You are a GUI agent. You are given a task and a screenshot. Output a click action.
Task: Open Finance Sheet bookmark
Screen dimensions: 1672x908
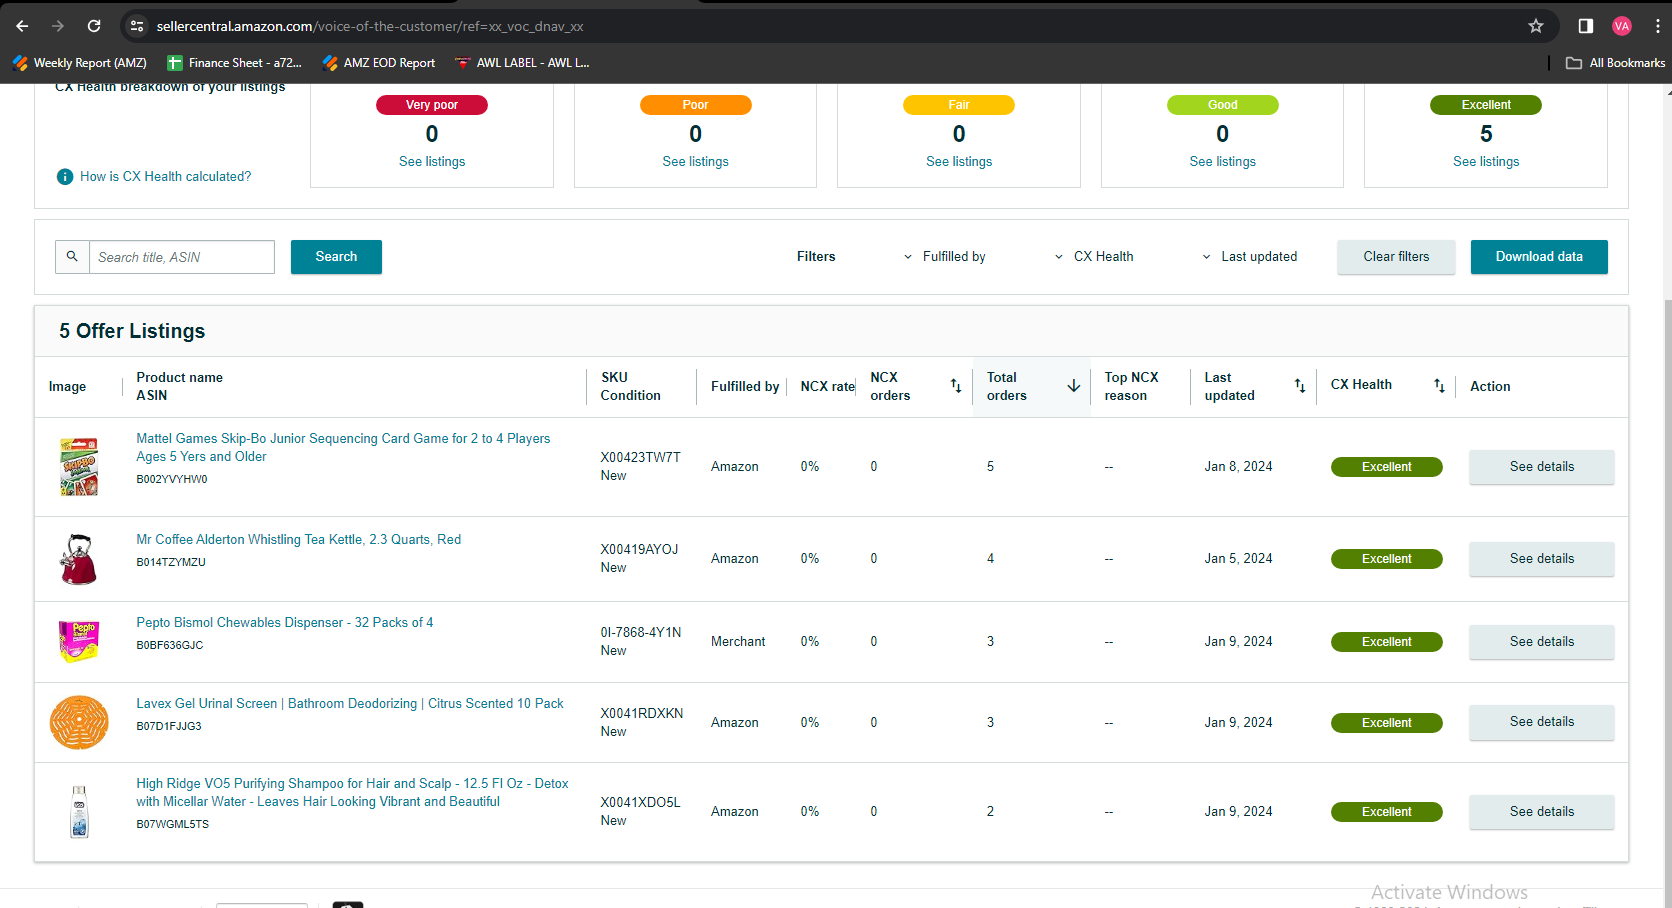coord(234,63)
